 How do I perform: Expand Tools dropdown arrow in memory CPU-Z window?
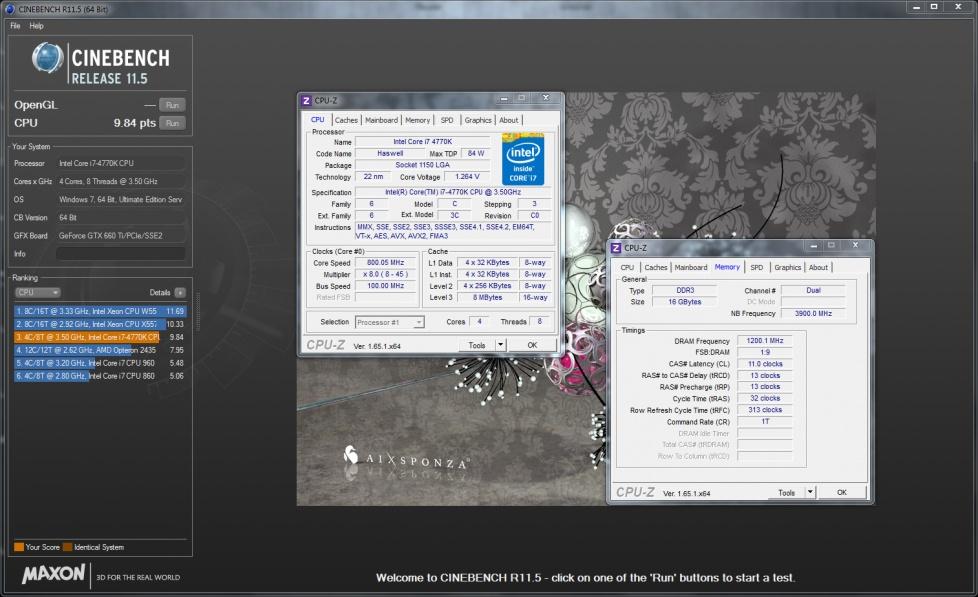click(x=810, y=493)
